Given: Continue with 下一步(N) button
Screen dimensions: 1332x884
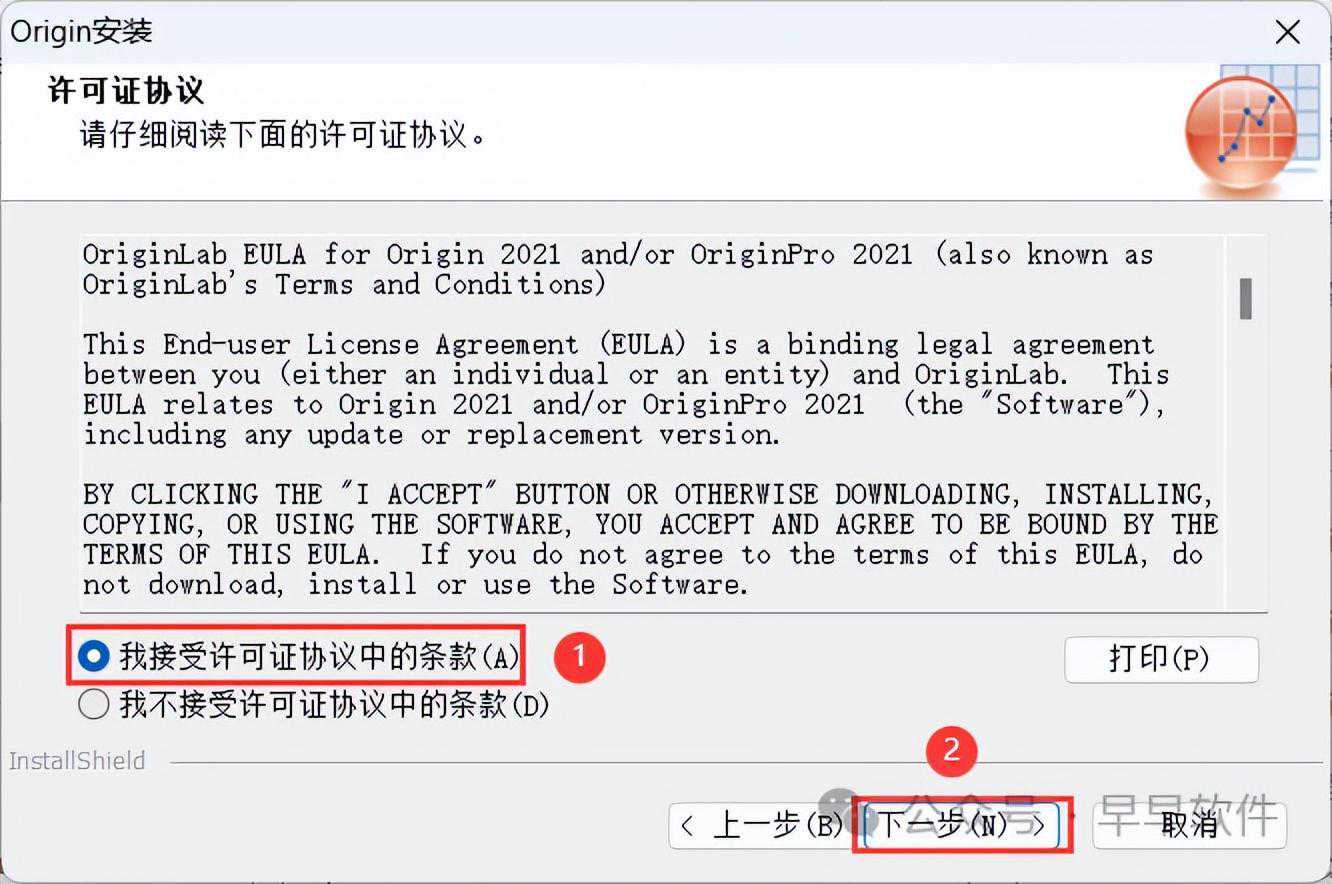Looking at the screenshot, I should tap(962, 825).
